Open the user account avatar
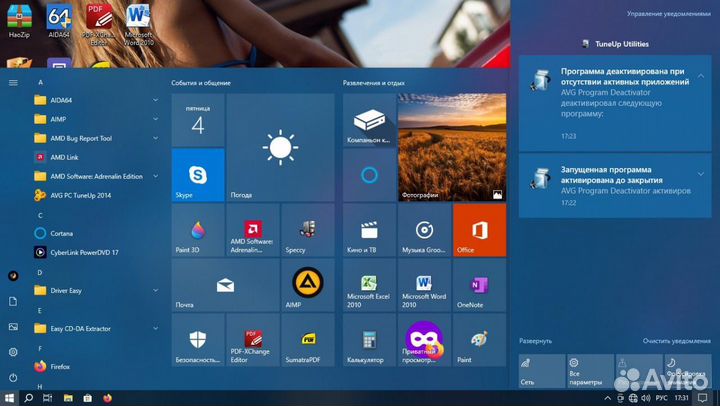 coord(13,276)
